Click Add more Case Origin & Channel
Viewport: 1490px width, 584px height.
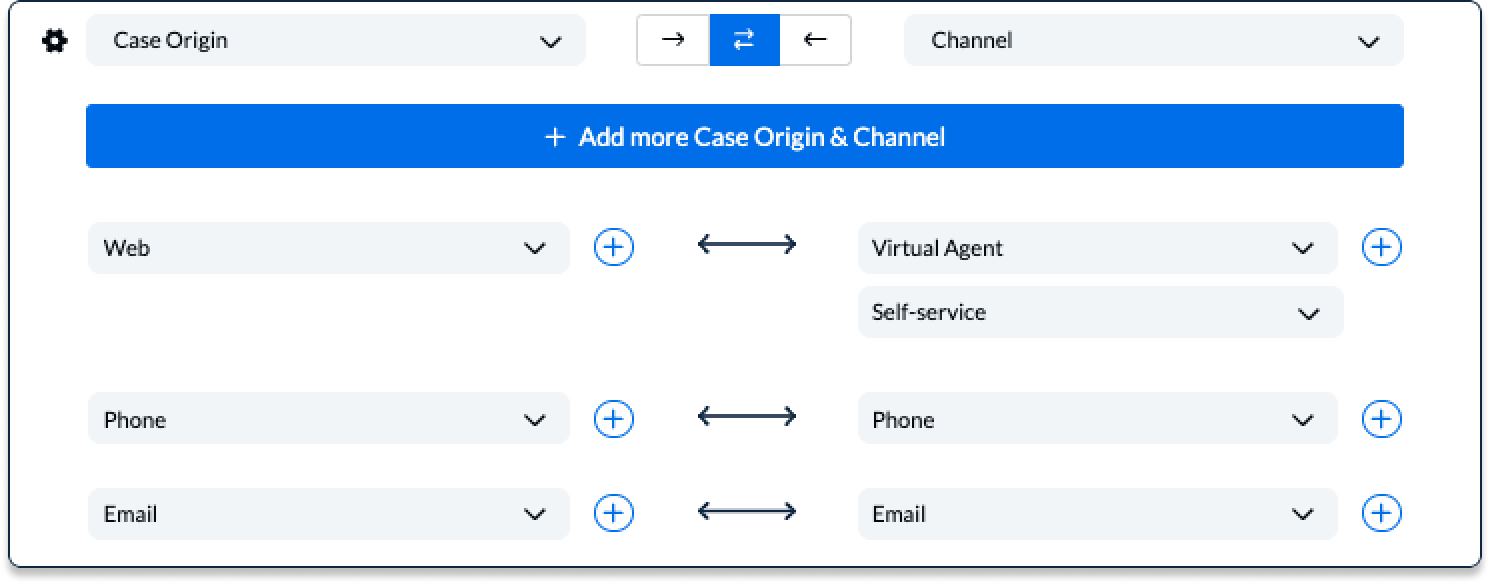[x=745, y=135]
